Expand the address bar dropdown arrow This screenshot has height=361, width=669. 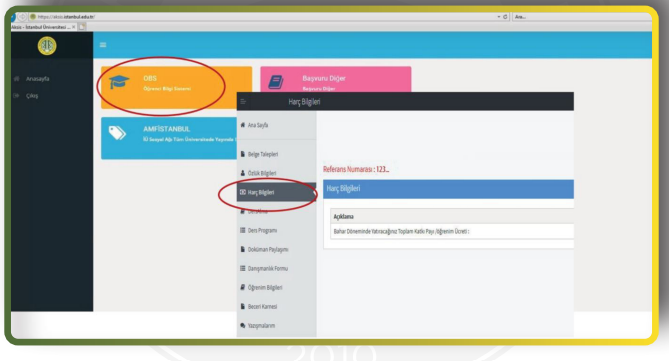pos(499,17)
